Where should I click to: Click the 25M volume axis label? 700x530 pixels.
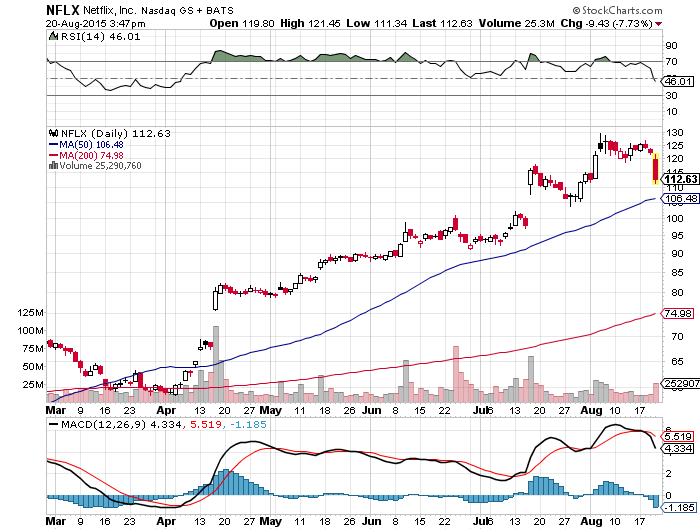(x=33, y=384)
